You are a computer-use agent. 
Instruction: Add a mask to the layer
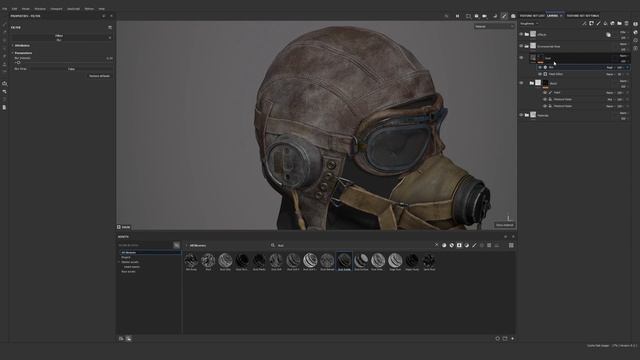click(x=591, y=24)
